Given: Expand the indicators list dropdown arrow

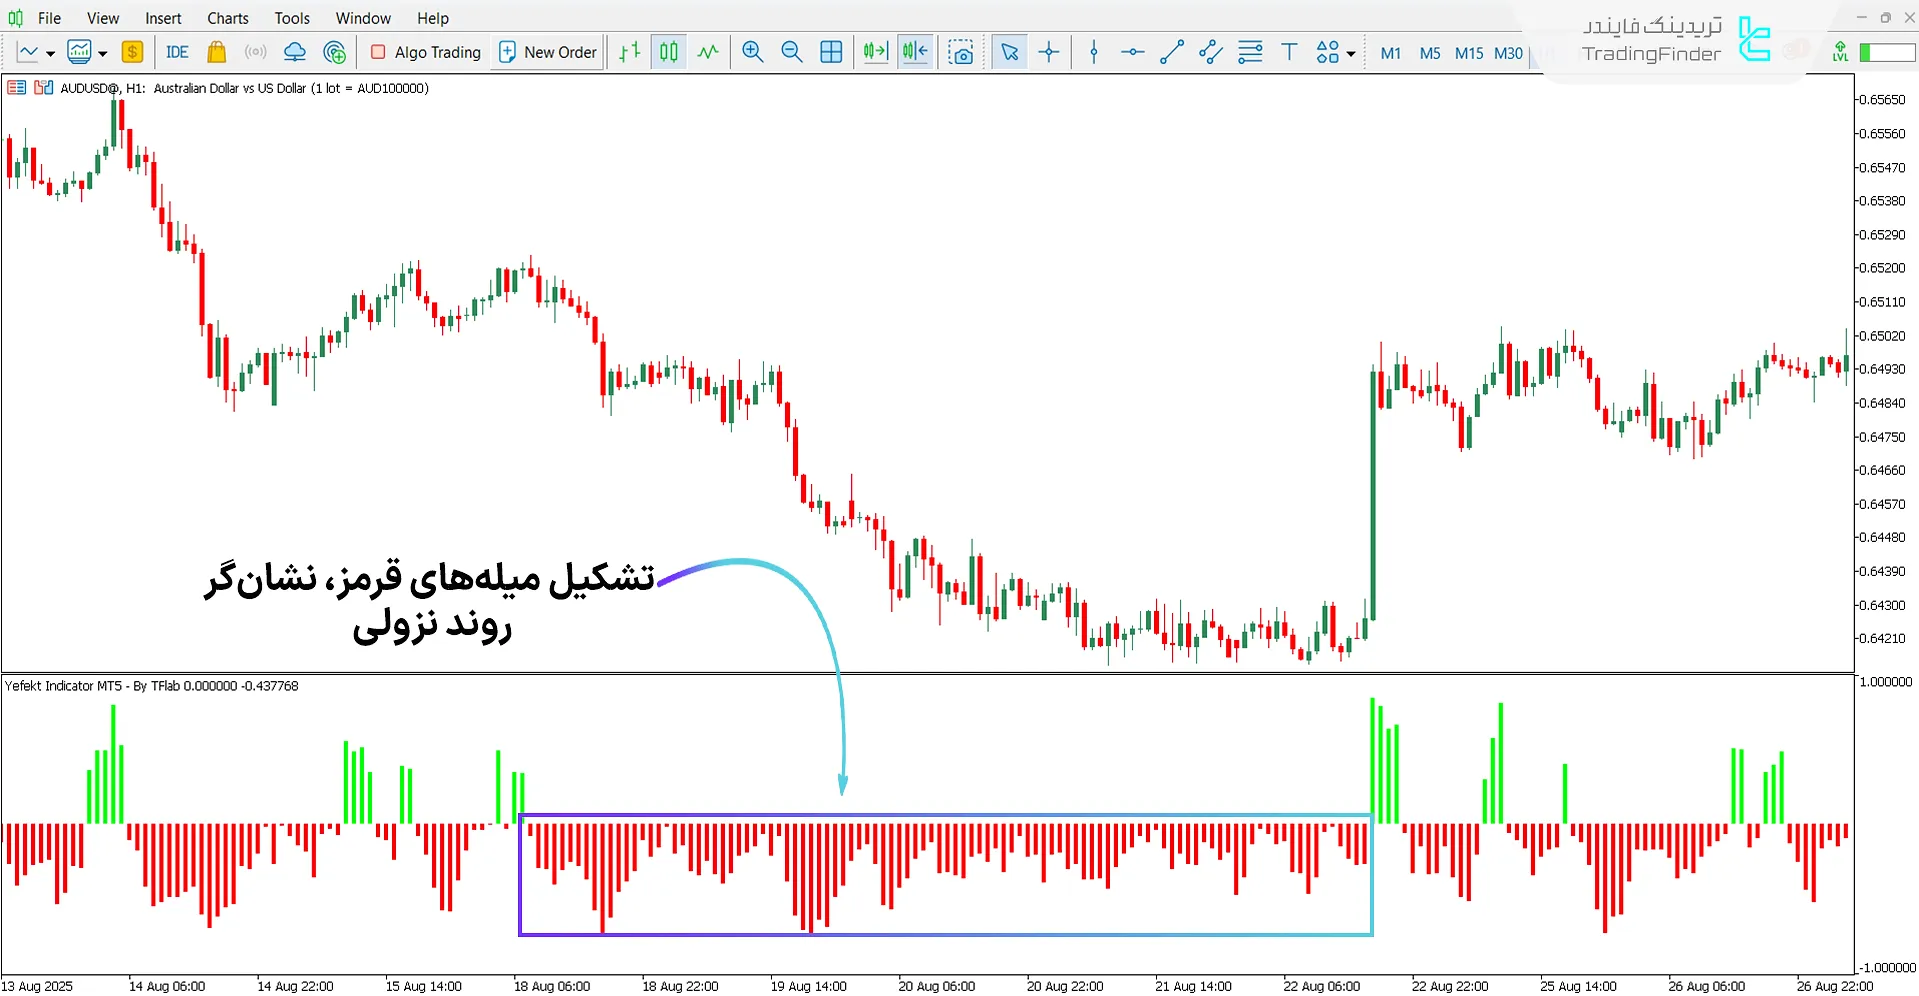Looking at the screenshot, I should [x=102, y=53].
